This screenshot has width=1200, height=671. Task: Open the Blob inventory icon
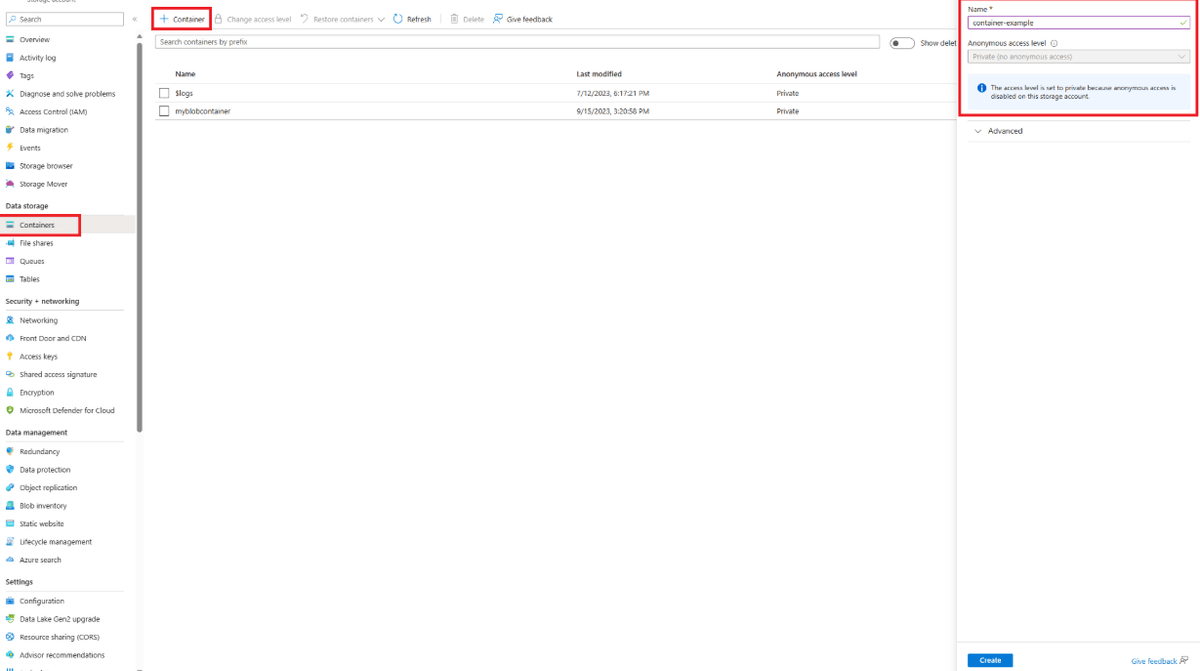coord(10,505)
